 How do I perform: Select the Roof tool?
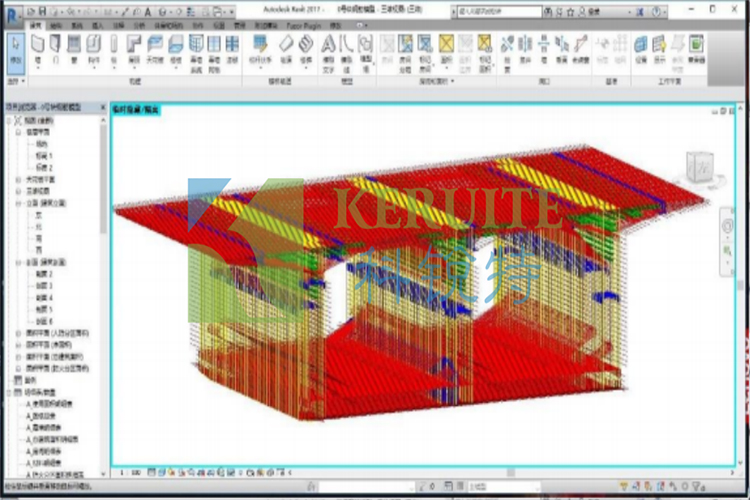pos(134,50)
